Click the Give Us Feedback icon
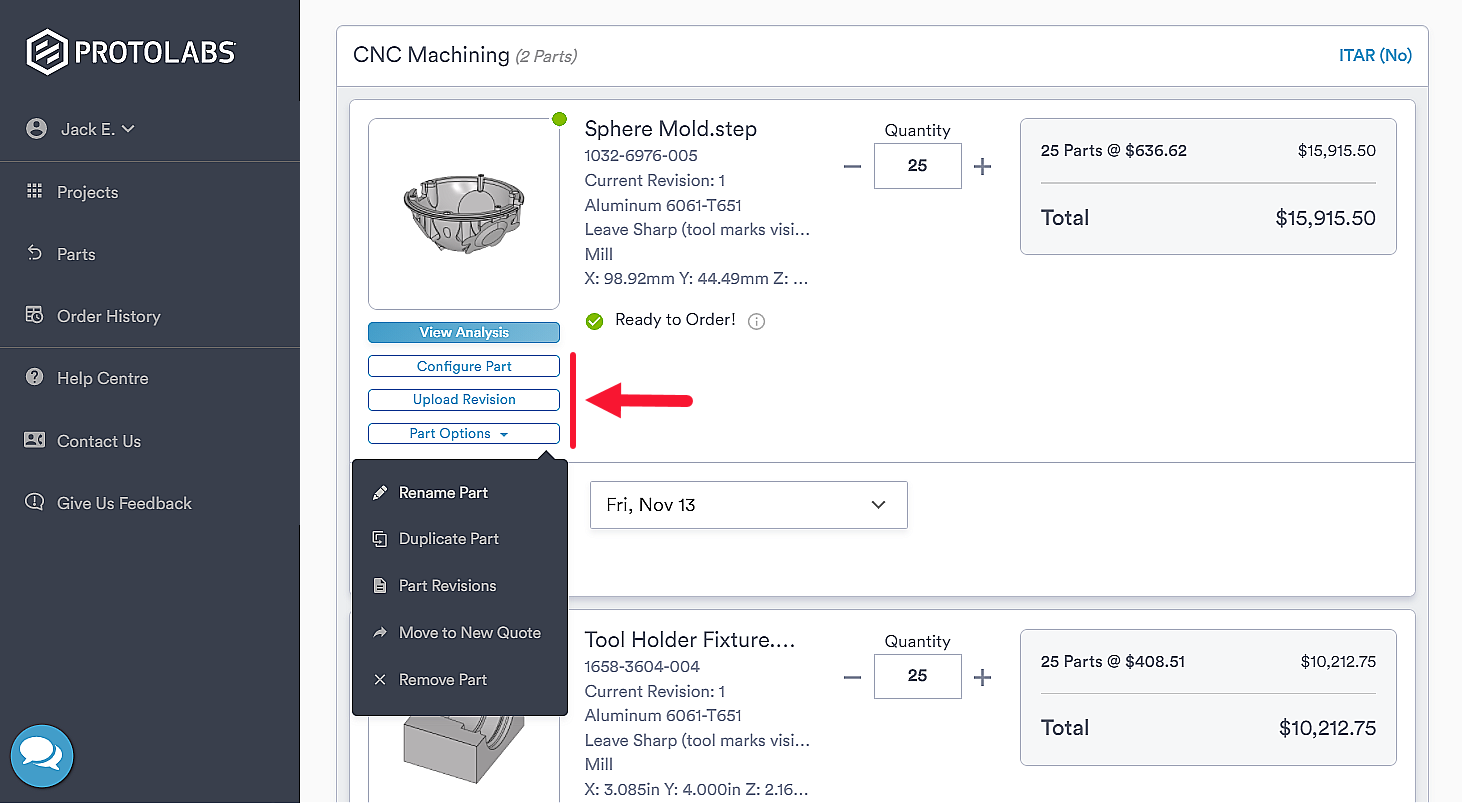 [x=35, y=502]
